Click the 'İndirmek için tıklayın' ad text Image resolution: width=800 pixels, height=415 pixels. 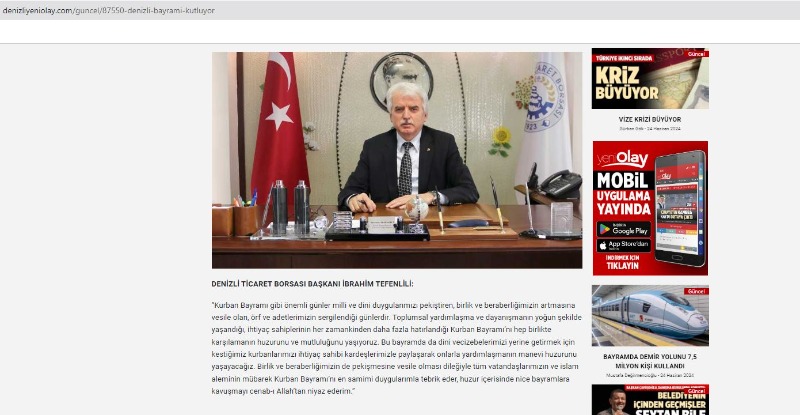(623, 264)
